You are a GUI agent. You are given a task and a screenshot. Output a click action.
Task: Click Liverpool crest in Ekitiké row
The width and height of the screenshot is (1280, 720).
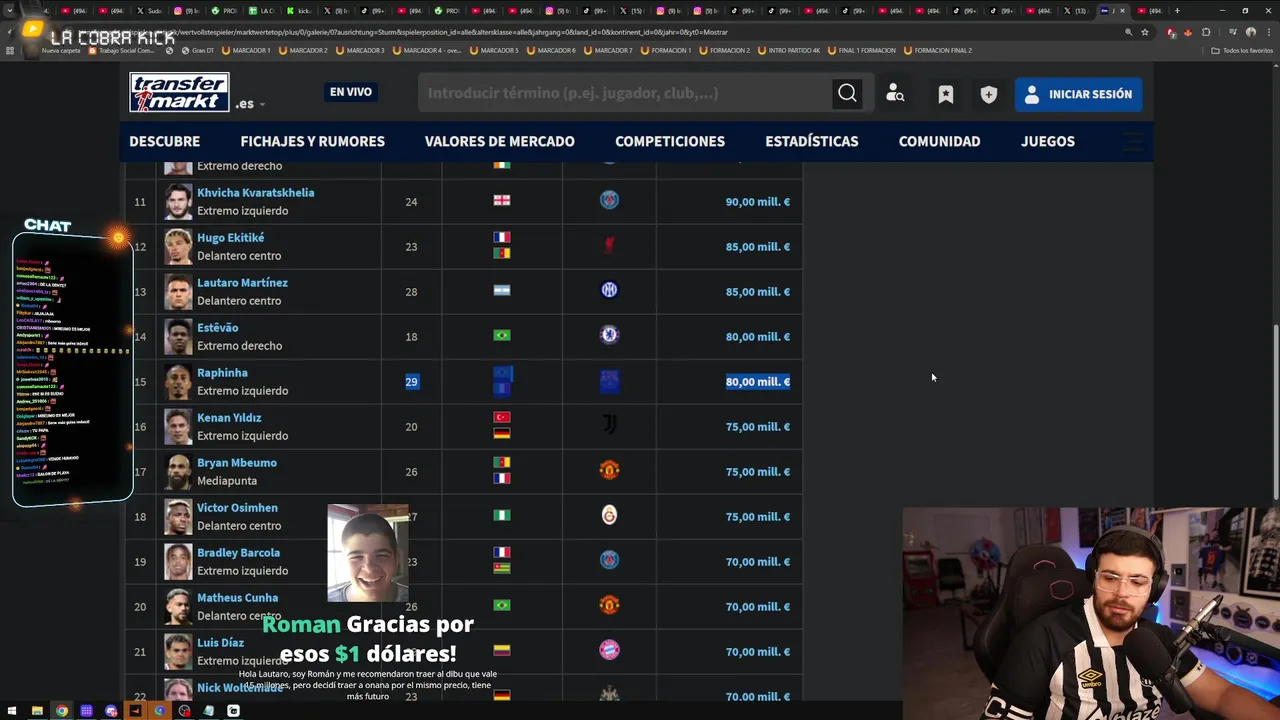point(609,245)
